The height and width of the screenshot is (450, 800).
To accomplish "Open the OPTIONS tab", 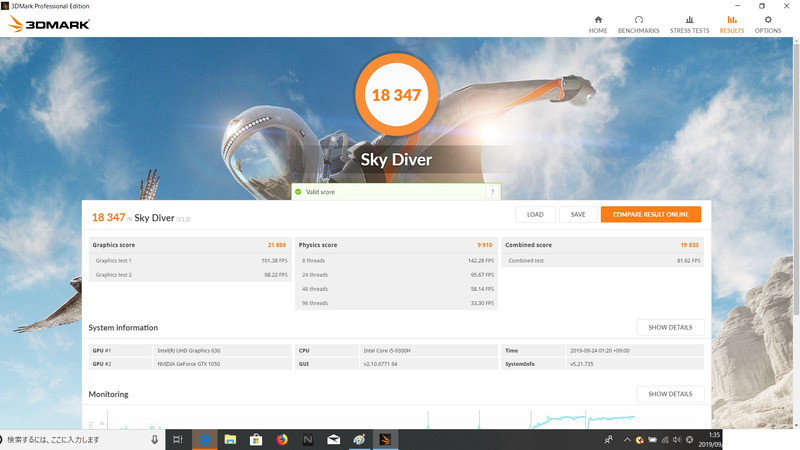I will pyautogui.click(x=768, y=24).
